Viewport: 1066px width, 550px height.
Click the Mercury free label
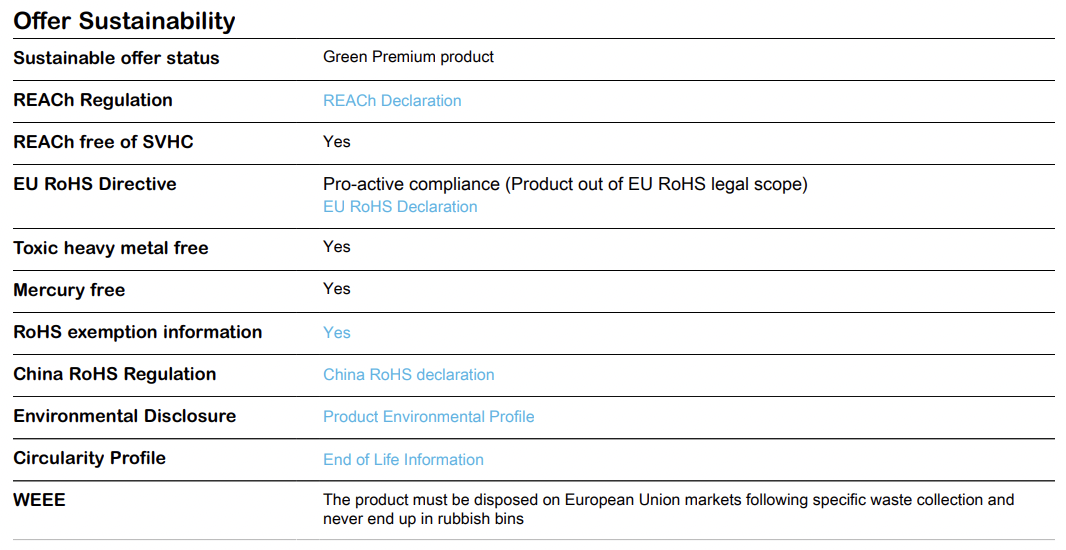click(x=69, y=290)
